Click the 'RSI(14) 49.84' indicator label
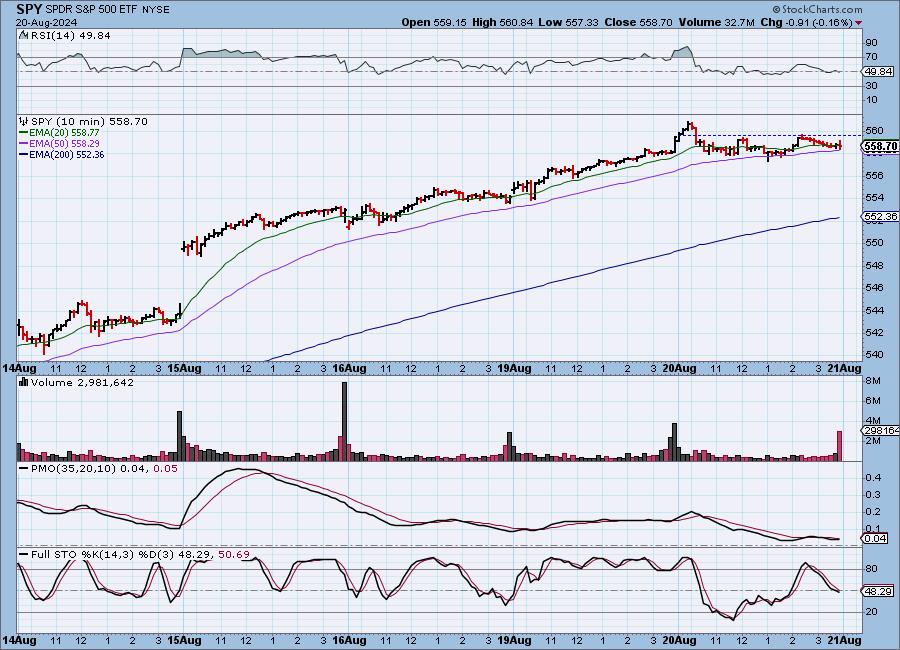 coord(71,35)
